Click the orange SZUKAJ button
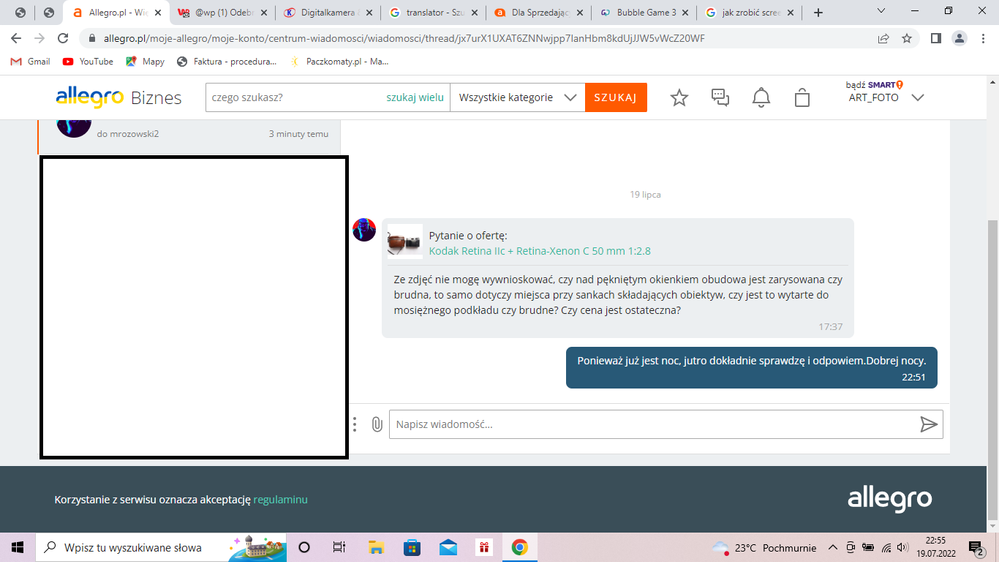 (x=615, y=98)
